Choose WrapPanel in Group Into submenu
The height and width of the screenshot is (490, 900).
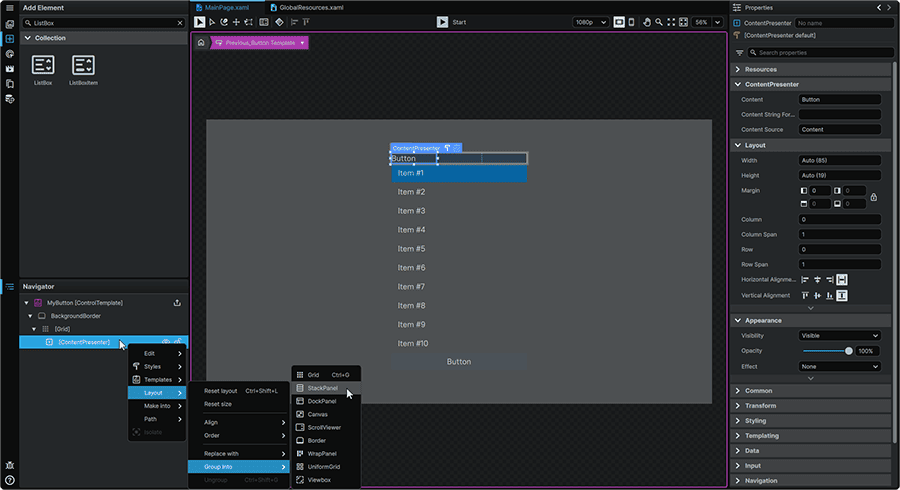pos(326,453)
